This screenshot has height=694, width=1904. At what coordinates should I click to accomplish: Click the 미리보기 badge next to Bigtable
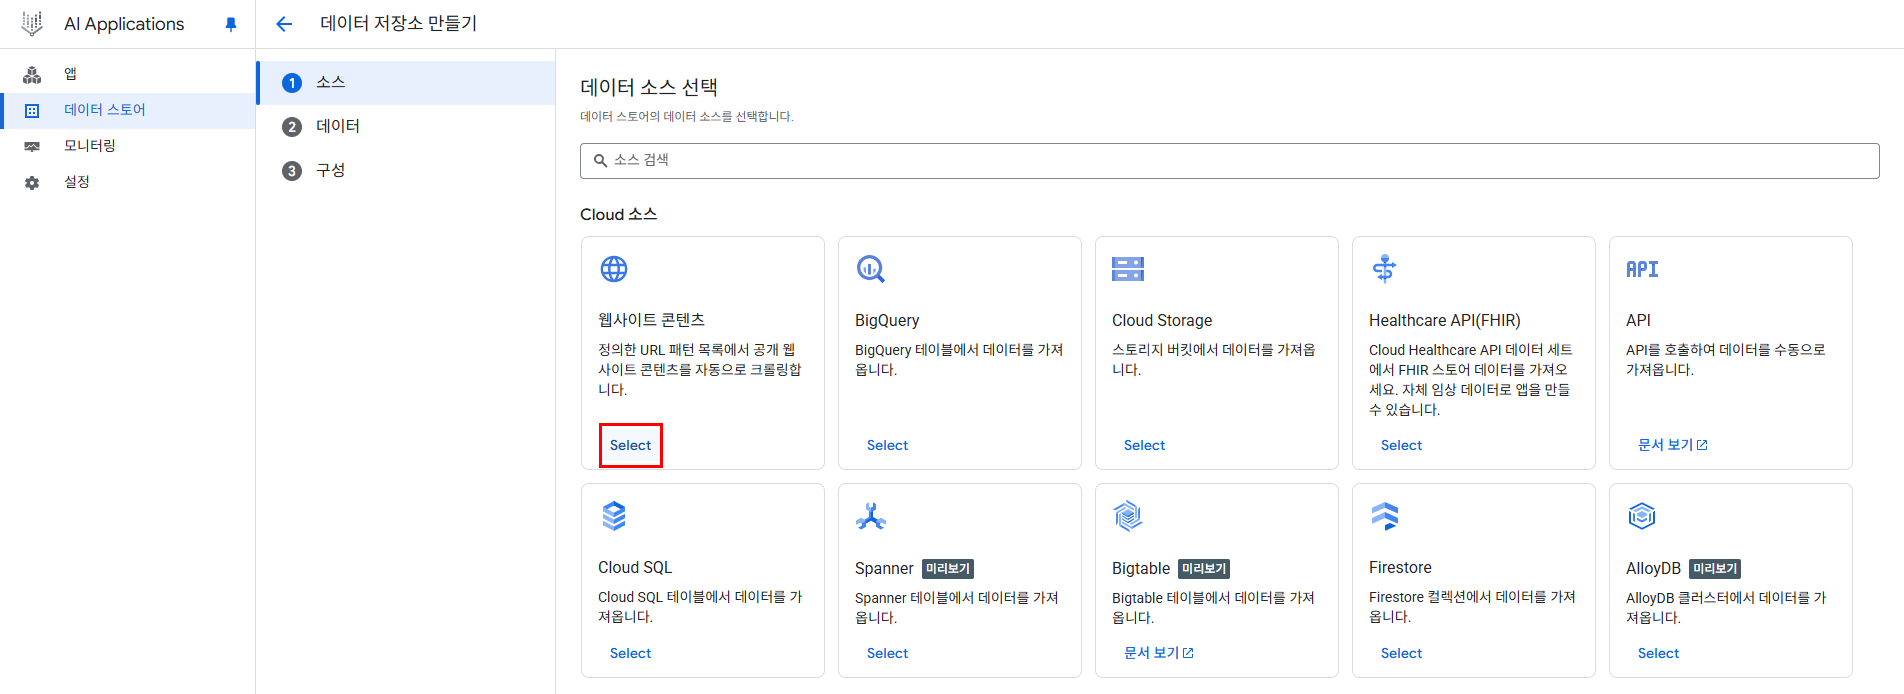pyautogui.click(x=1204, y=568)
